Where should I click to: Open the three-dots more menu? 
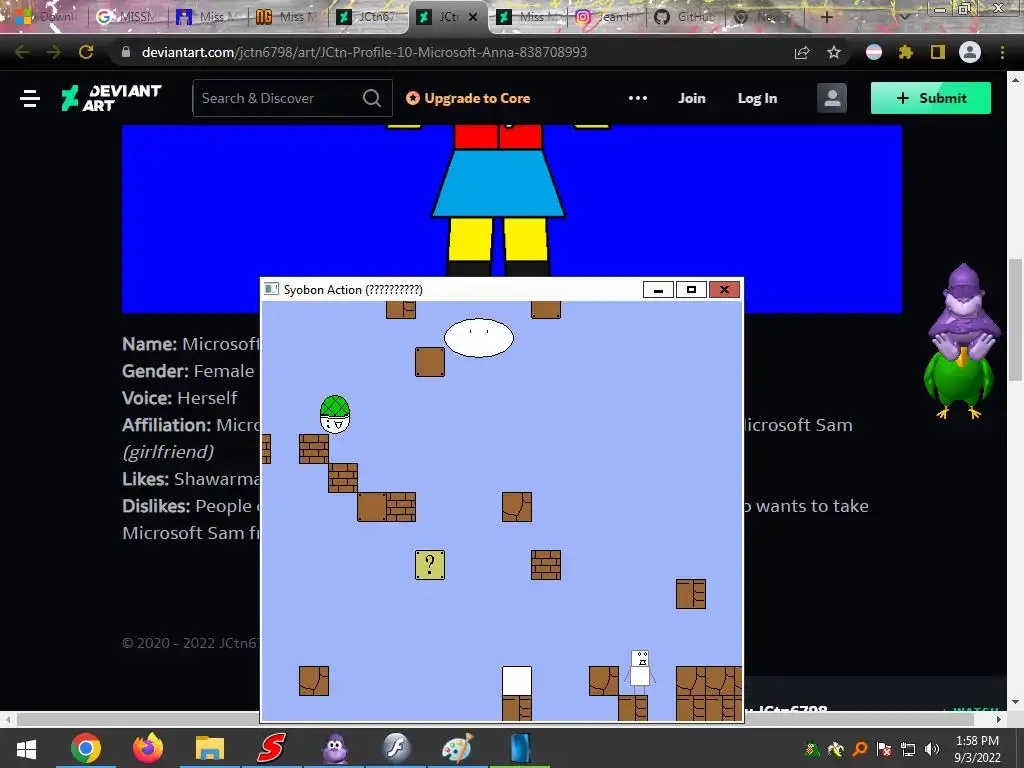pyautogui.click(x=637, y=98)
